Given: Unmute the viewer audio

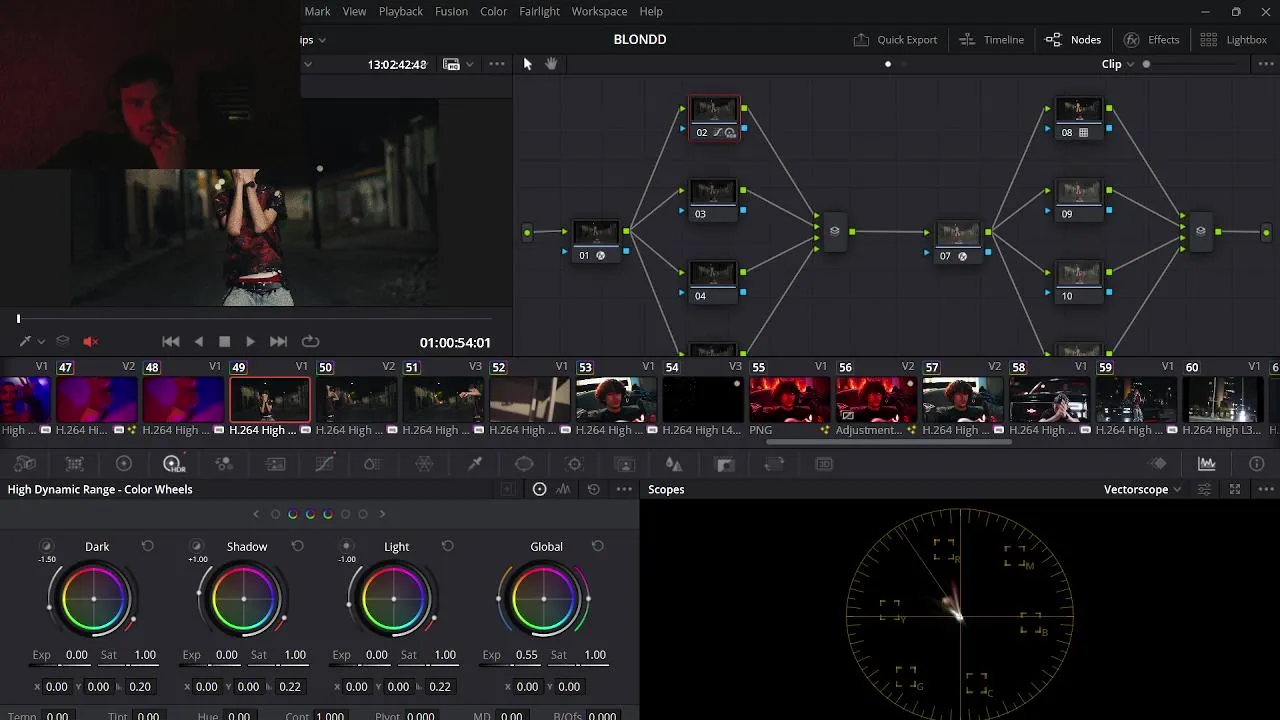Looking at the screenshot, I should tap(90, 342).
